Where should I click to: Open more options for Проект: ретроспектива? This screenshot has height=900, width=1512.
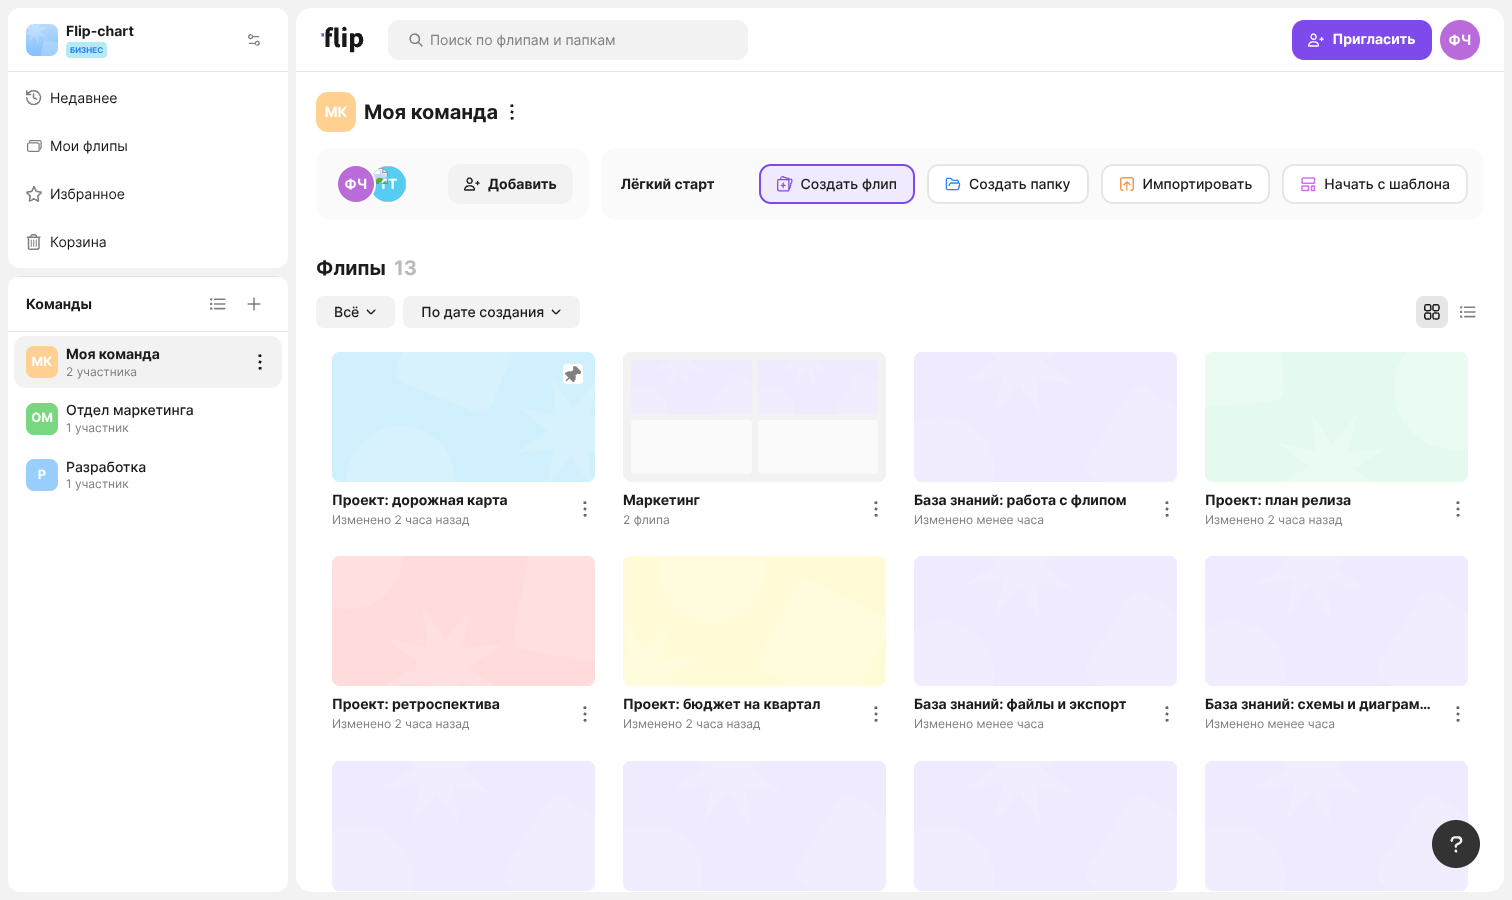[x=585, y=714]
